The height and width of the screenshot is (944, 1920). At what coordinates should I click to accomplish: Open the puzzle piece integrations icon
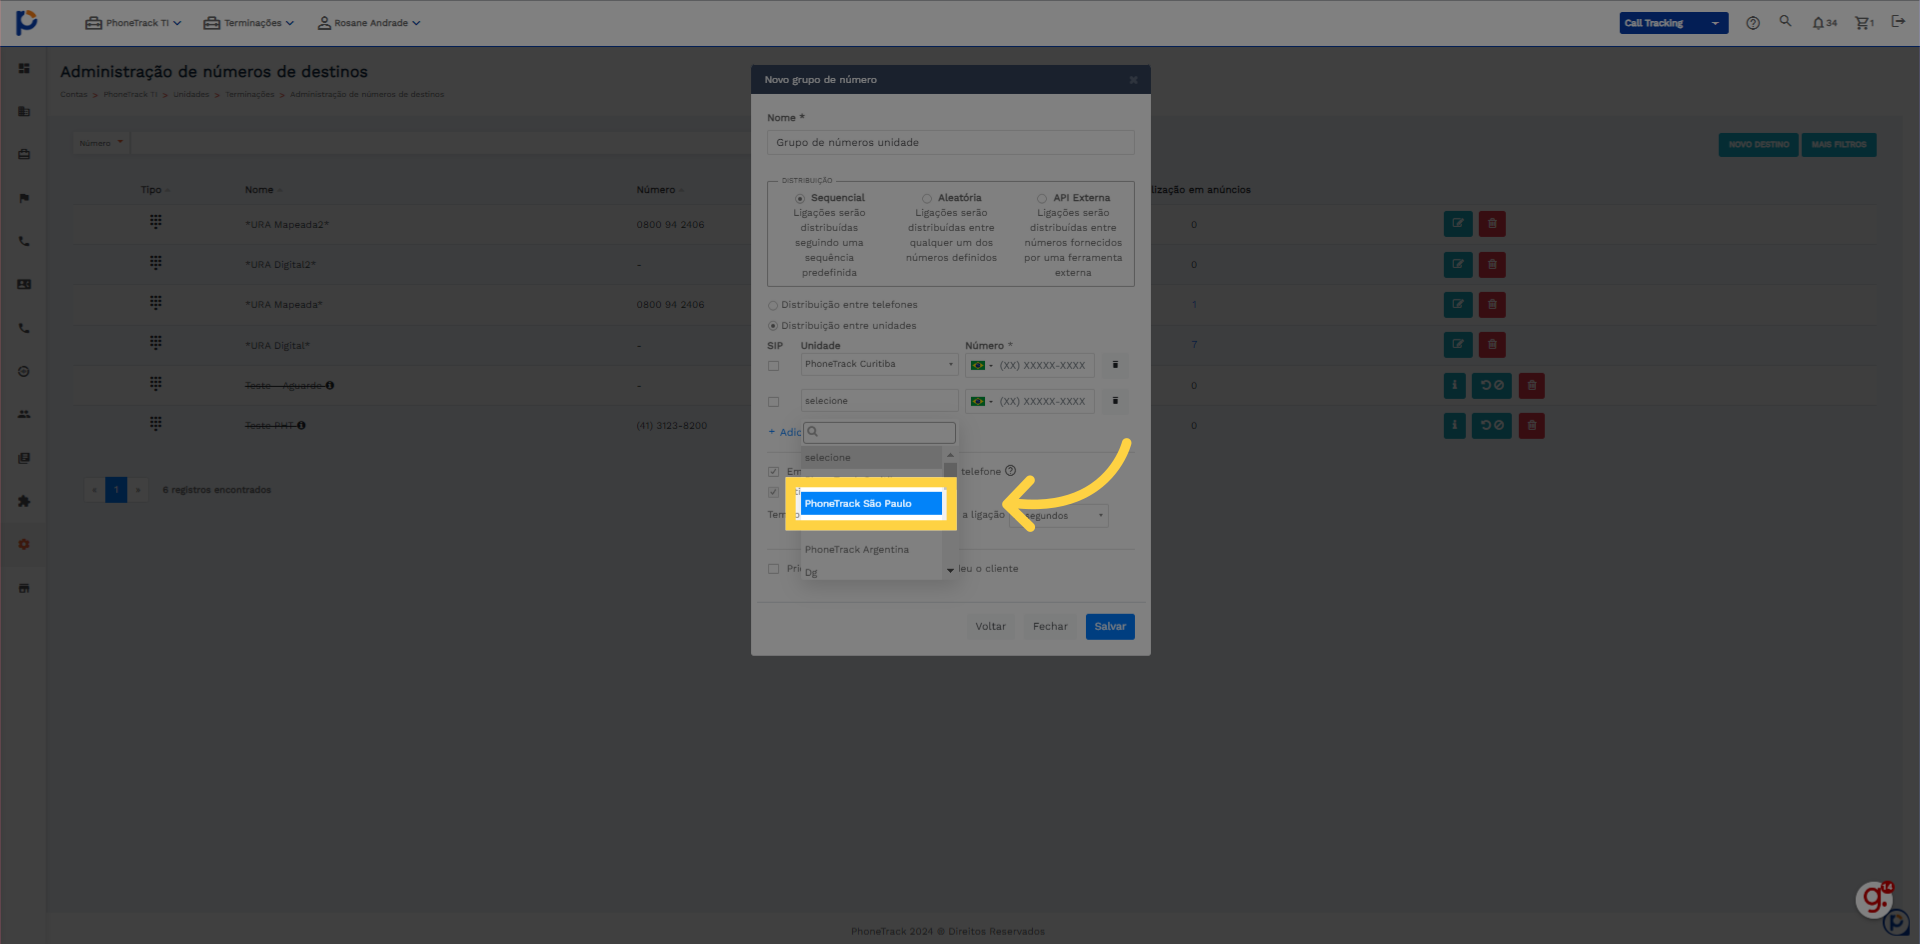coord(24,501)
